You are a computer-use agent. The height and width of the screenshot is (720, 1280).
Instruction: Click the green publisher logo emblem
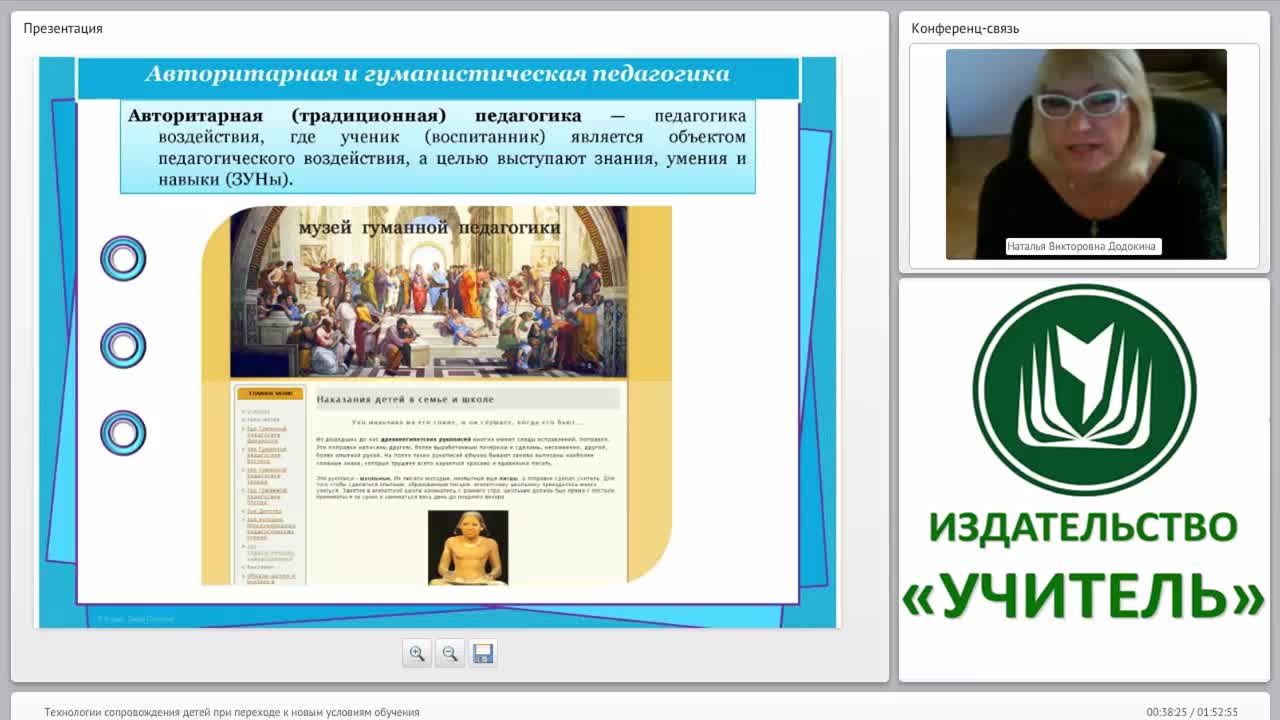[1084, 389]
